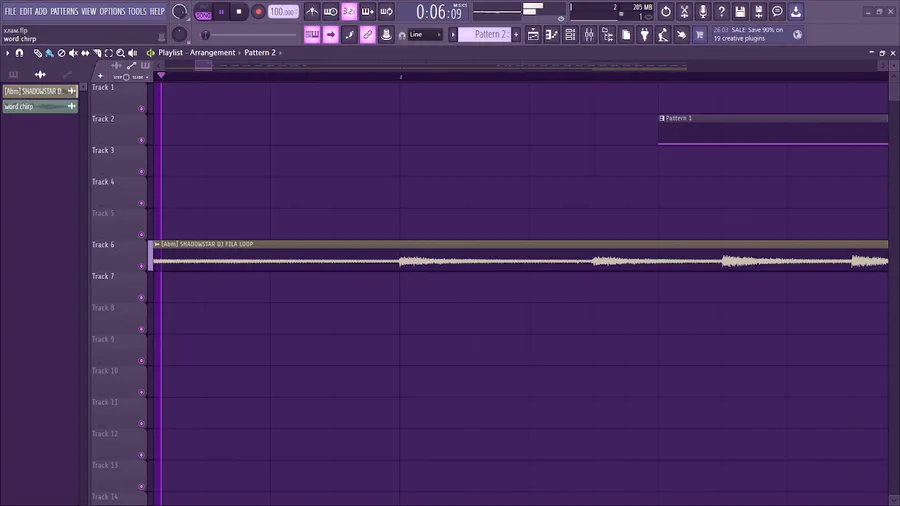The image size is (900, 506).
Task: Expand playlist options menu arrow
Action: pyautogui.click(x=7, y=53)
